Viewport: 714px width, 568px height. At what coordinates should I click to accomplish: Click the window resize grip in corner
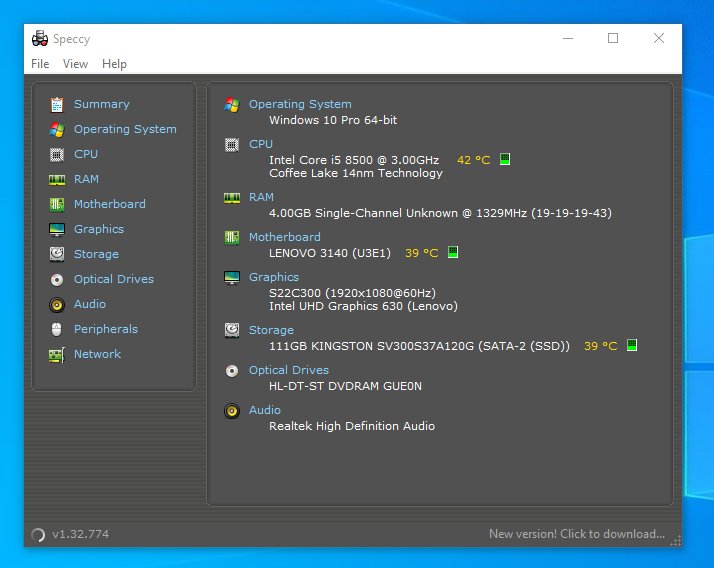(x=676, y=541)
